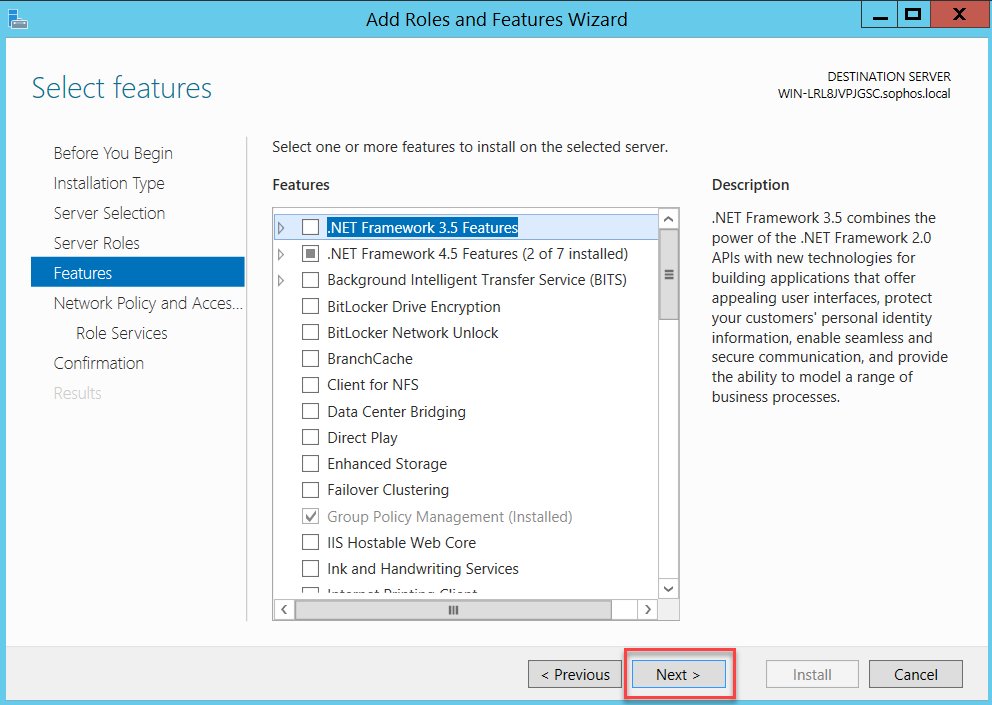Switch to Server Roles page
The image size is (992, 705).
click(97, 243)
